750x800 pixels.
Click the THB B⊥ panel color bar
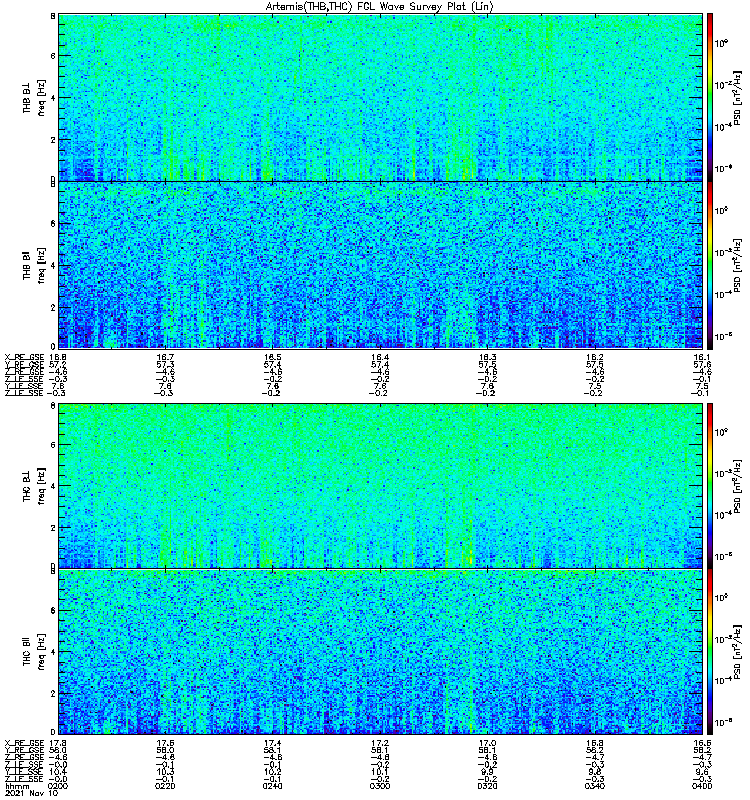(x=710, y=97)
